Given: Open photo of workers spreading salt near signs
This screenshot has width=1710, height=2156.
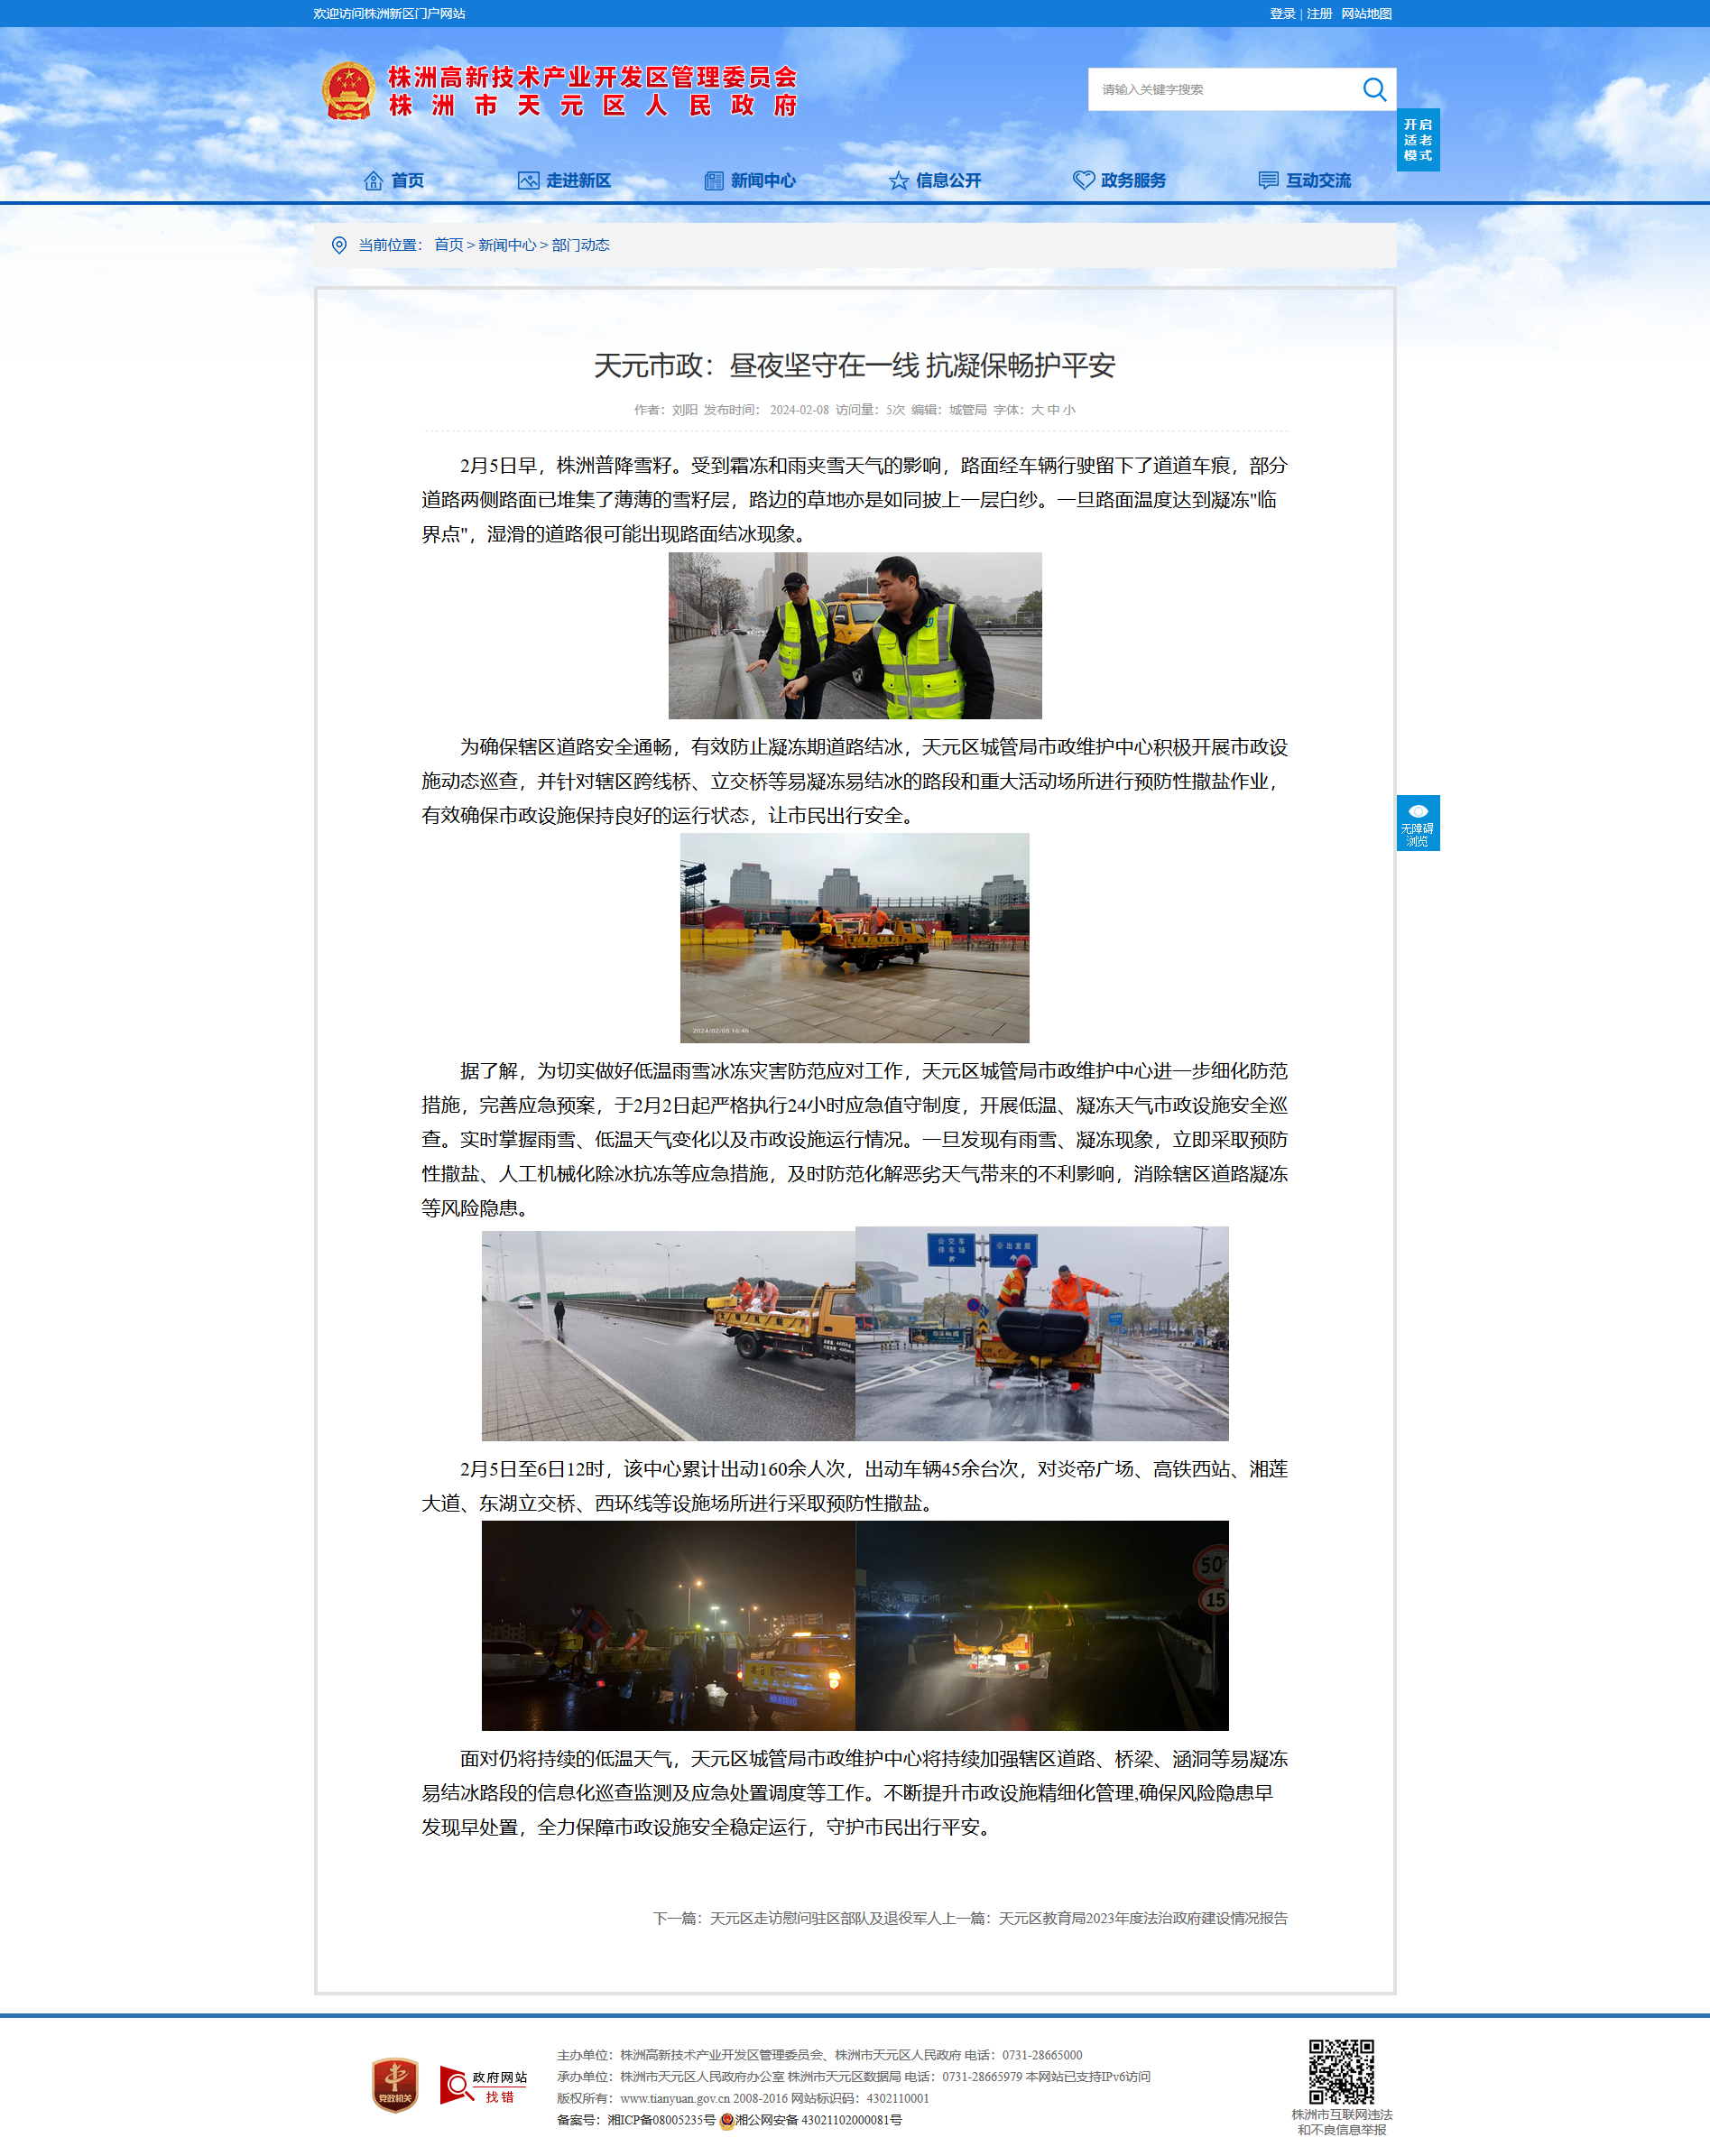Looking at the screenshot, I should (1042, 1334).
